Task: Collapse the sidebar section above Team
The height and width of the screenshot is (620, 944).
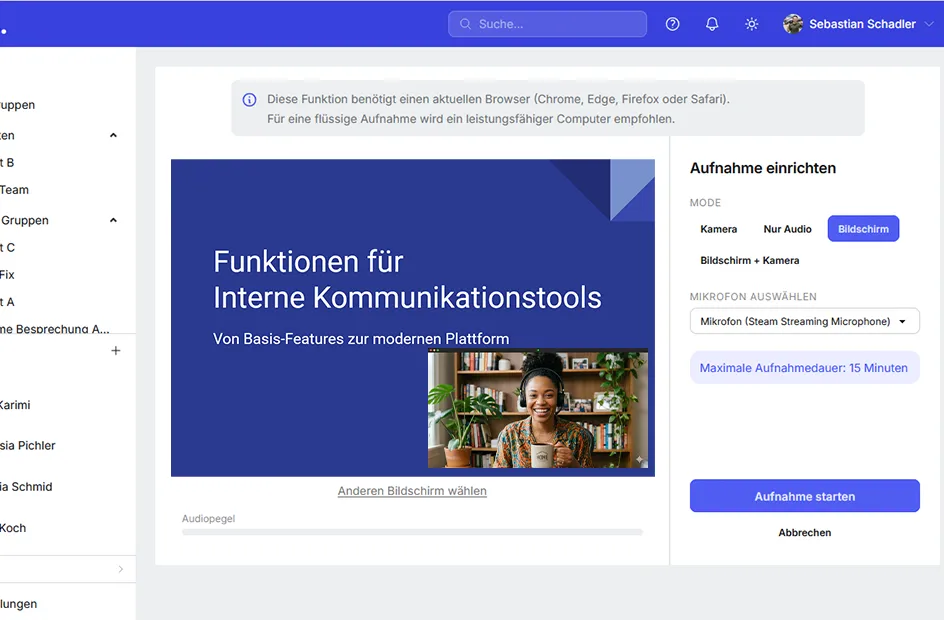Action: (x=113, y=135)
